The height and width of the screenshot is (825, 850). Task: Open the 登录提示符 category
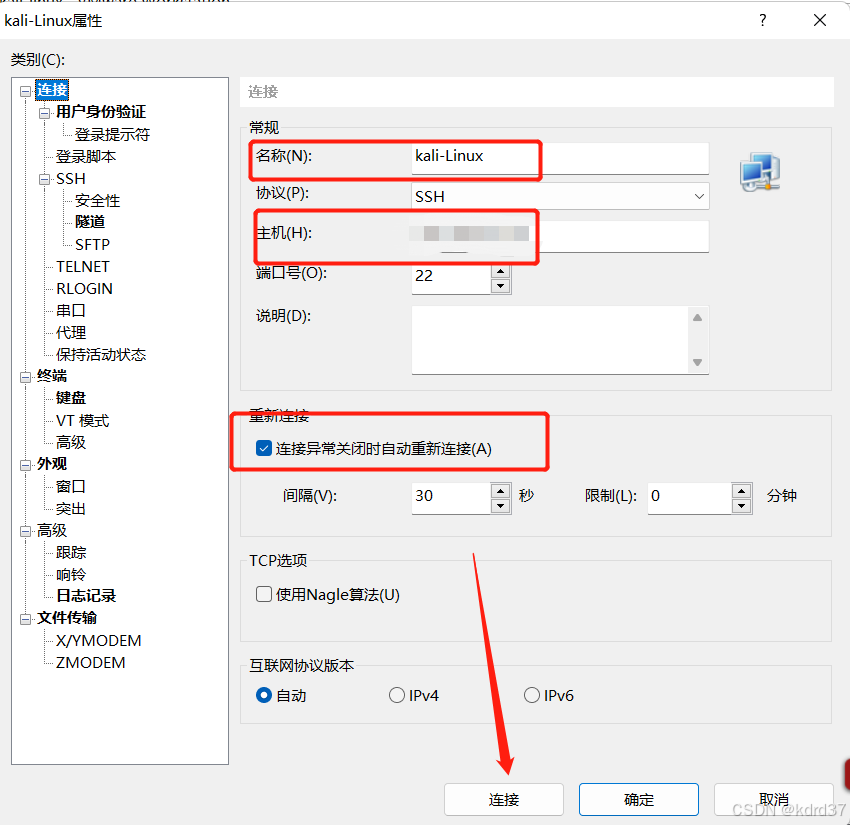pos(112,134)
